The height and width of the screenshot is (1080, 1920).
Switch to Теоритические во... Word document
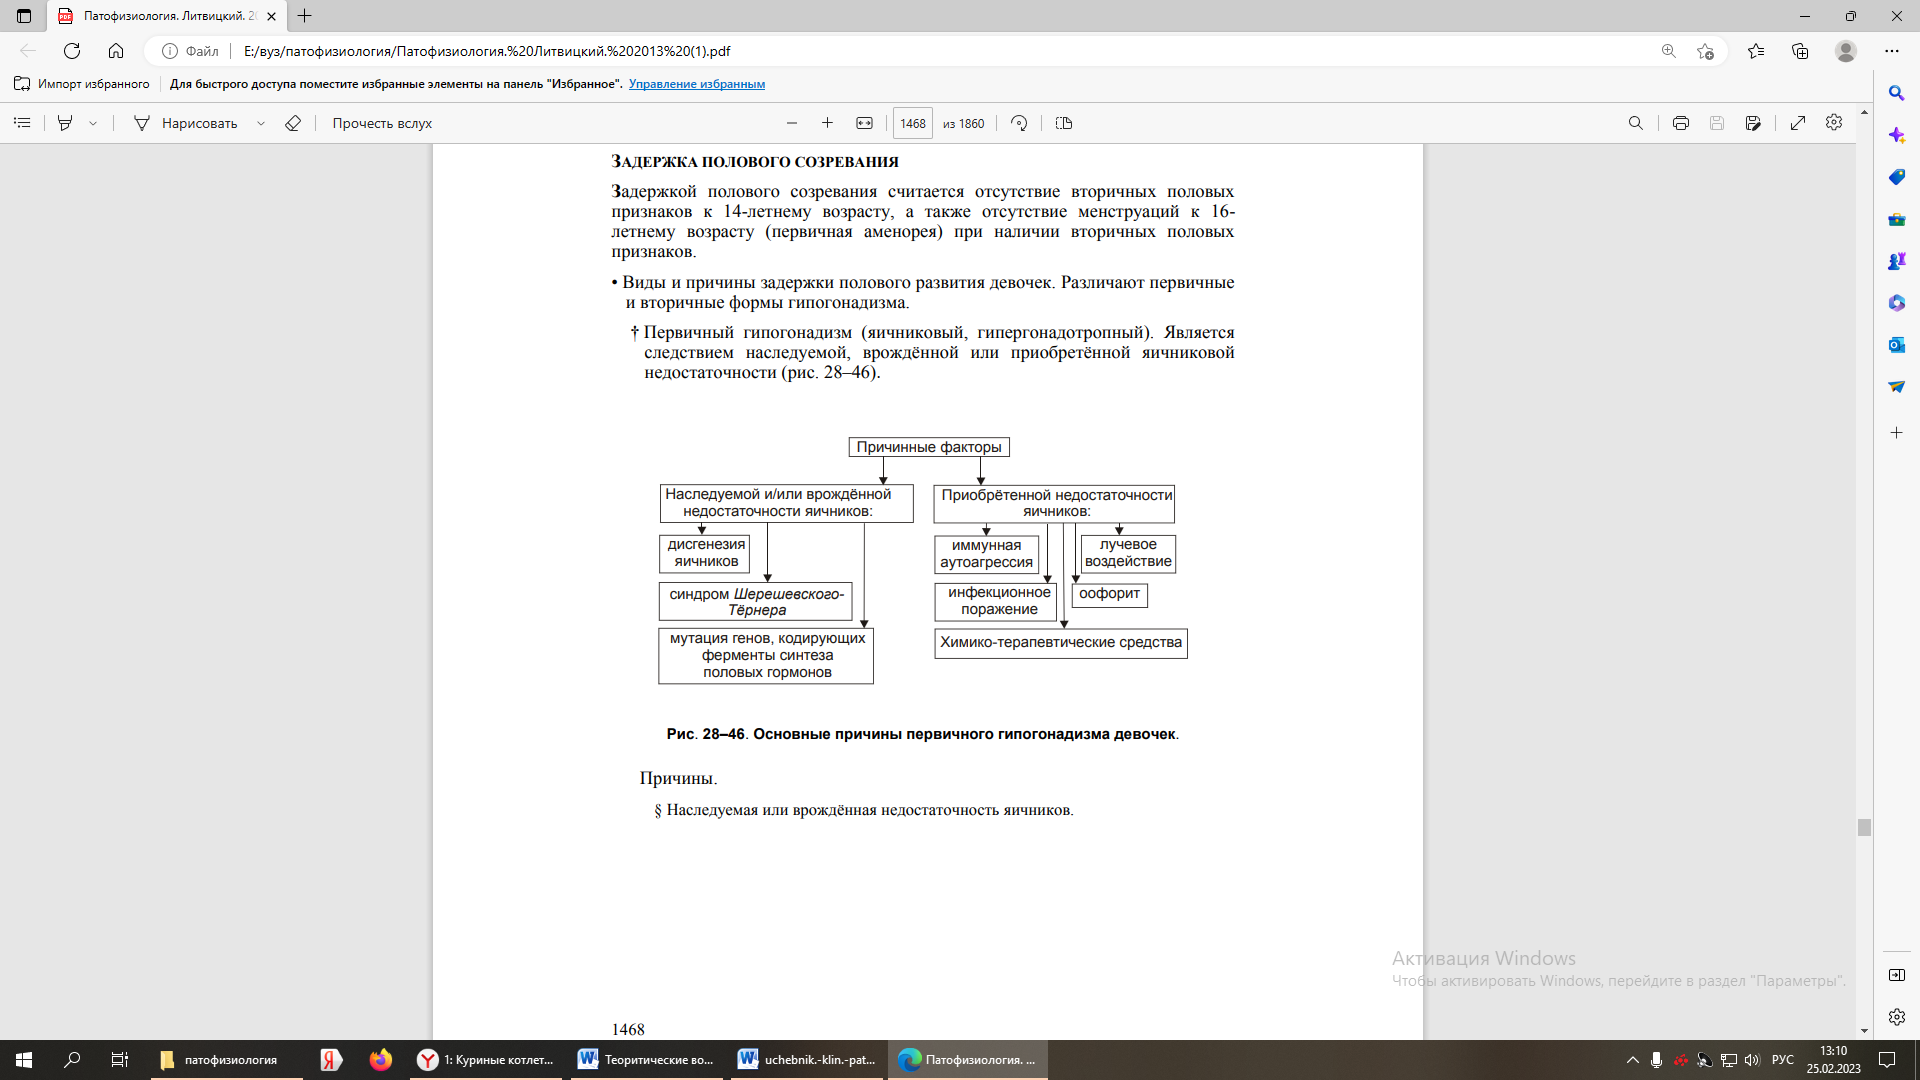647,1060
